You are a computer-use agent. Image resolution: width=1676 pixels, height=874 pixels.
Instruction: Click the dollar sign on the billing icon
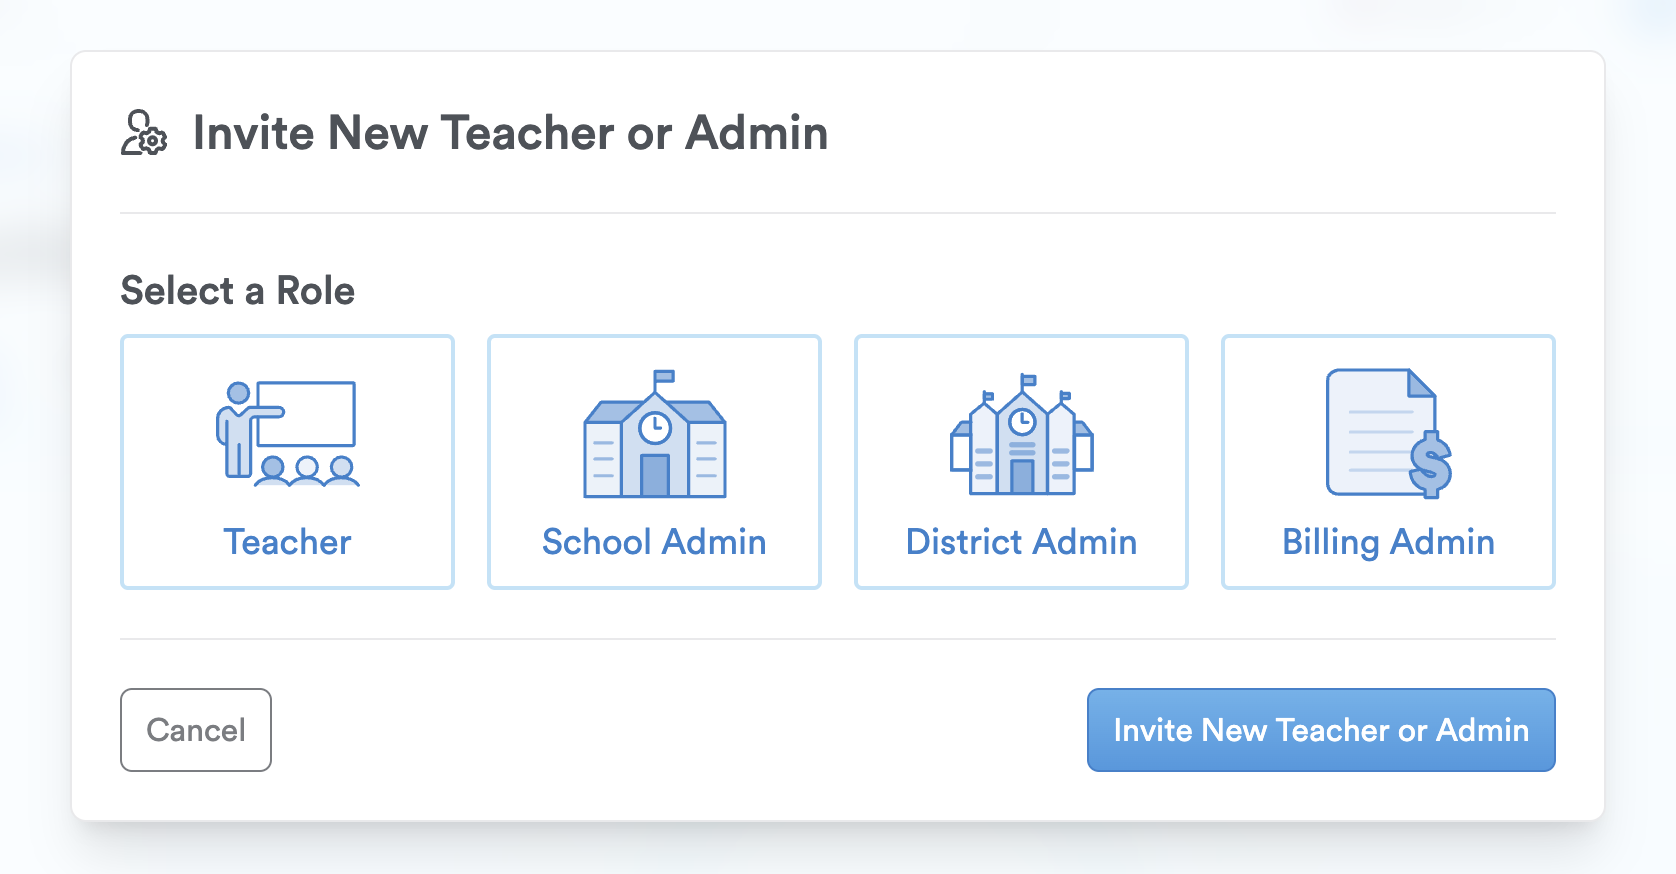pos(1430,464)
